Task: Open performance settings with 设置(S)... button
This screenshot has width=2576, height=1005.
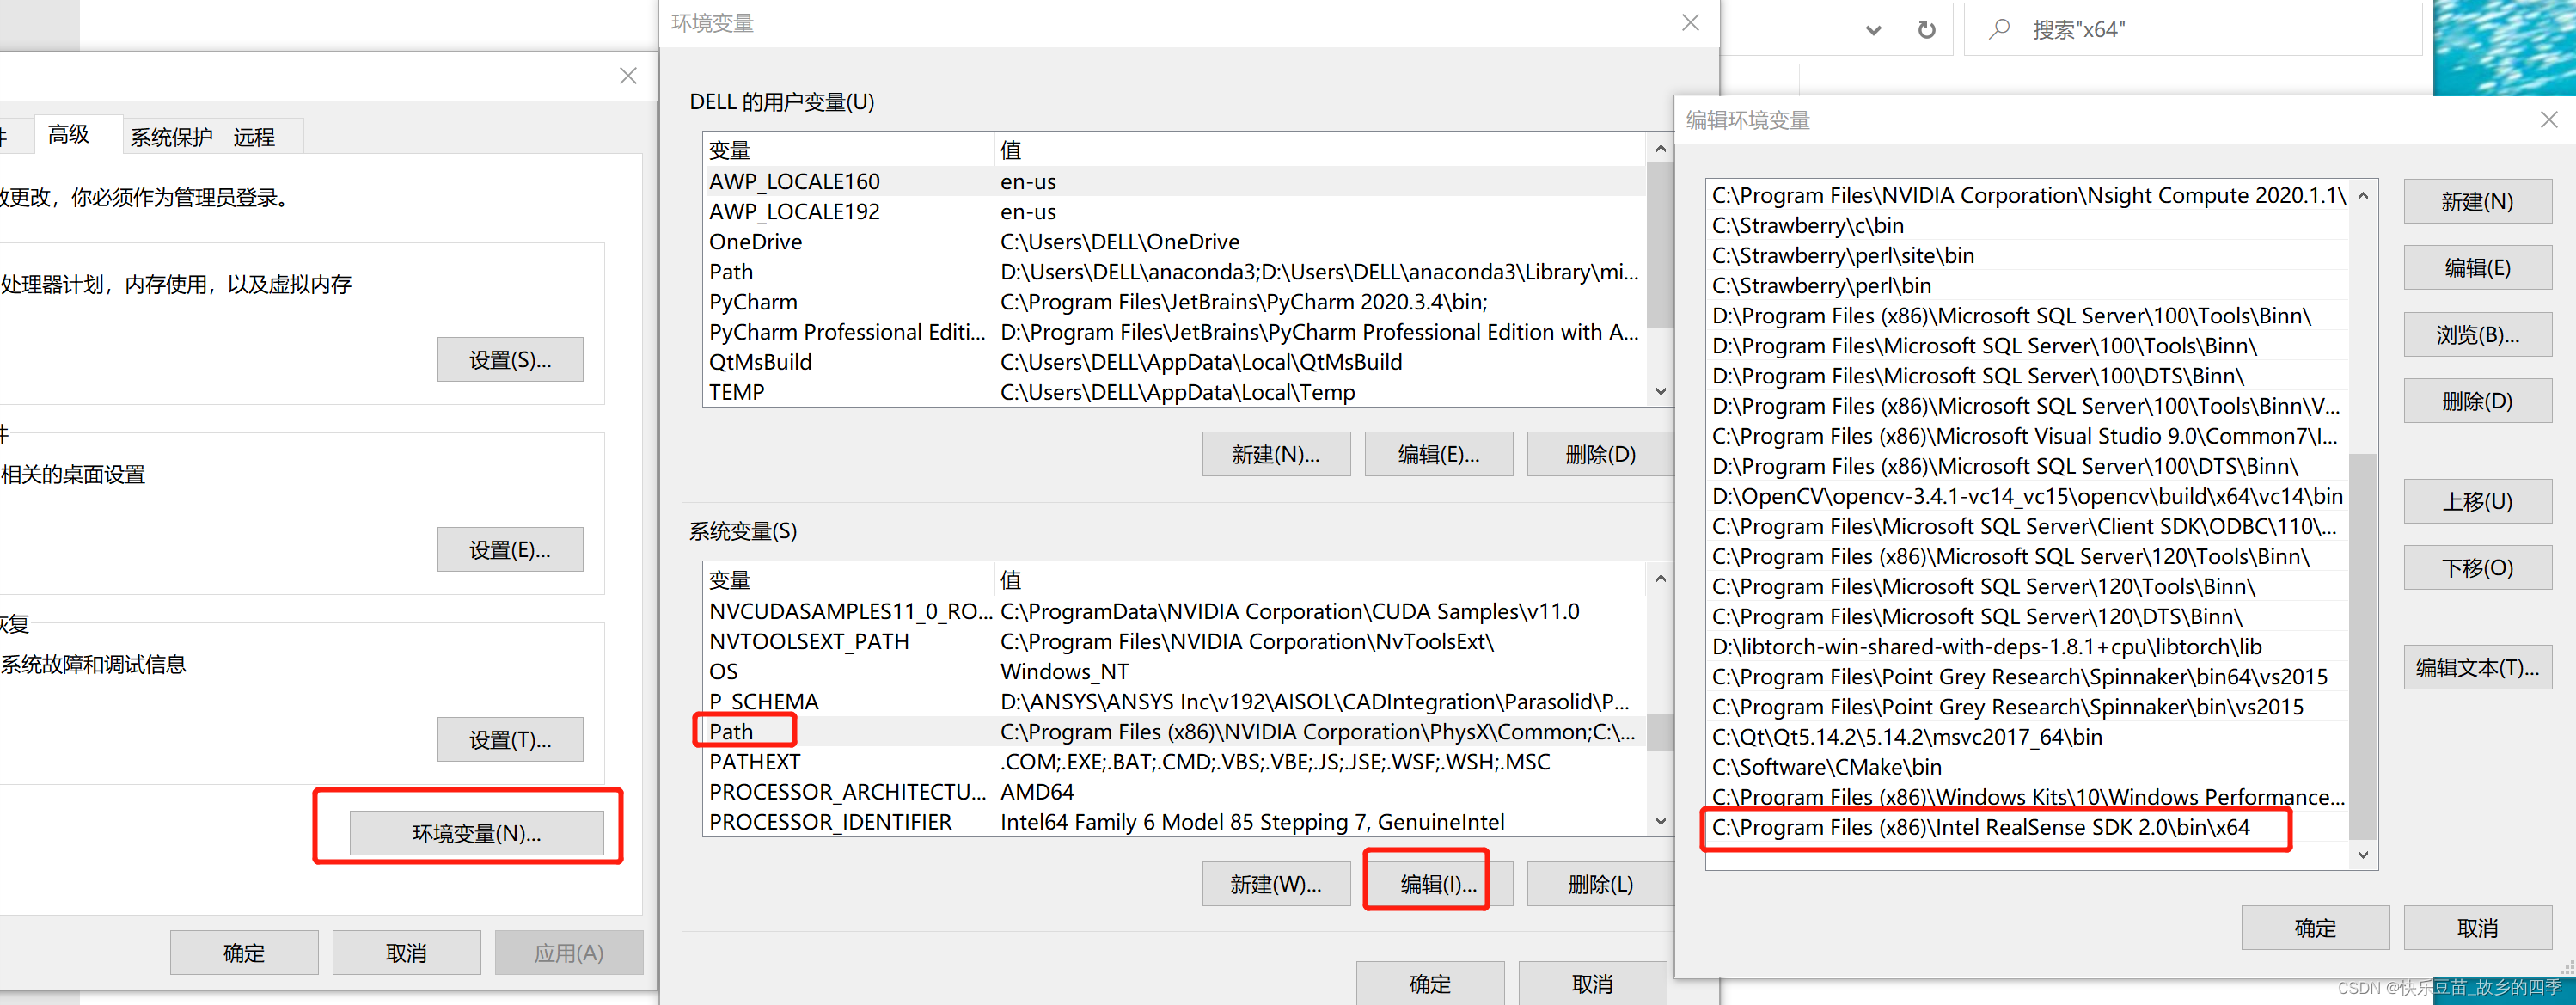Action: pos(510,360)
